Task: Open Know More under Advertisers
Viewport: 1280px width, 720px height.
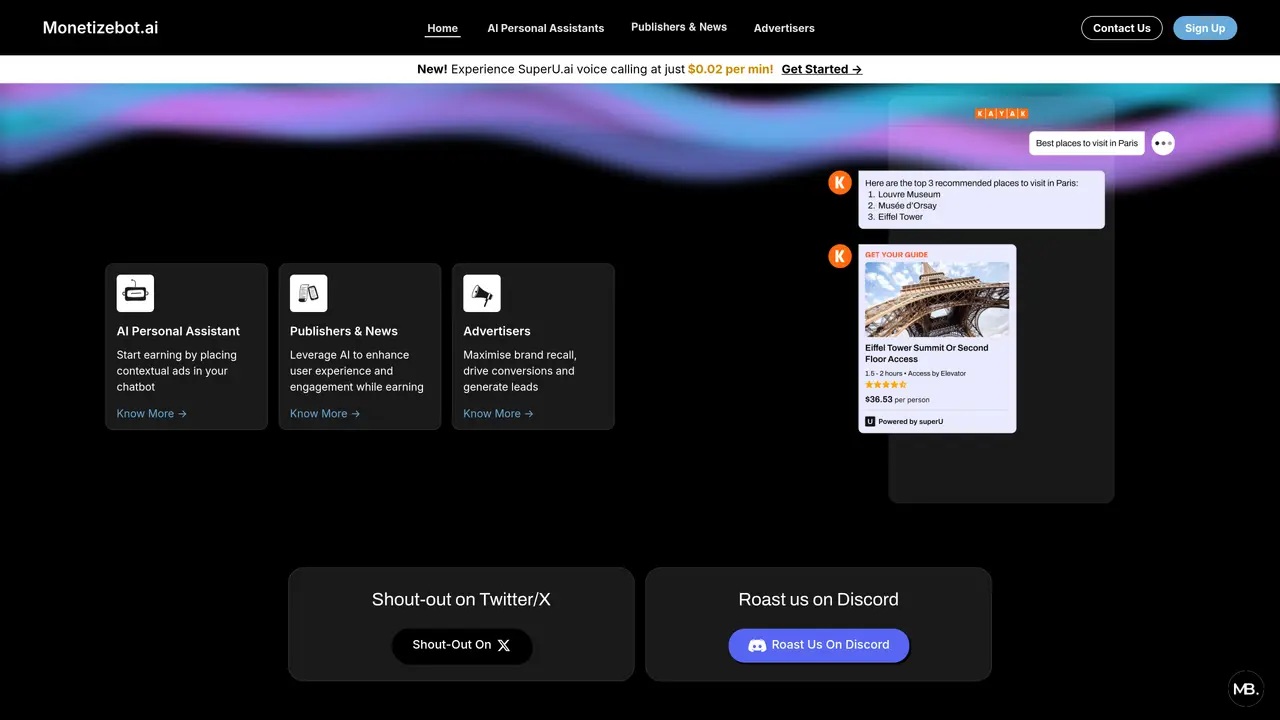Action: tap(498, 413)
